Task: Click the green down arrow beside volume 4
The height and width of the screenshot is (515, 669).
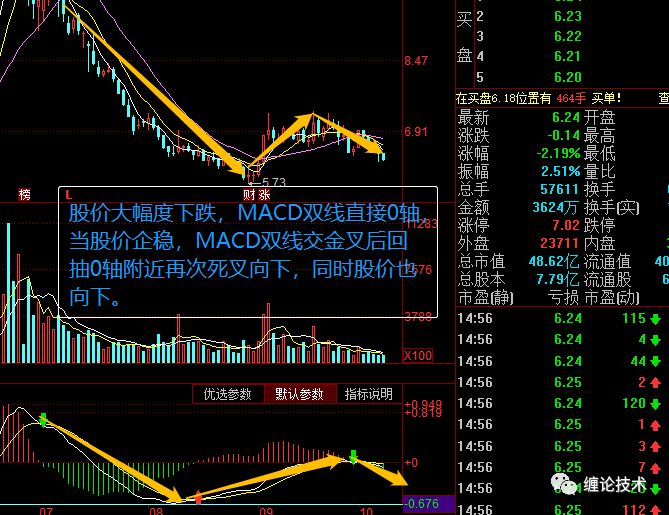Action: (656, 340)
